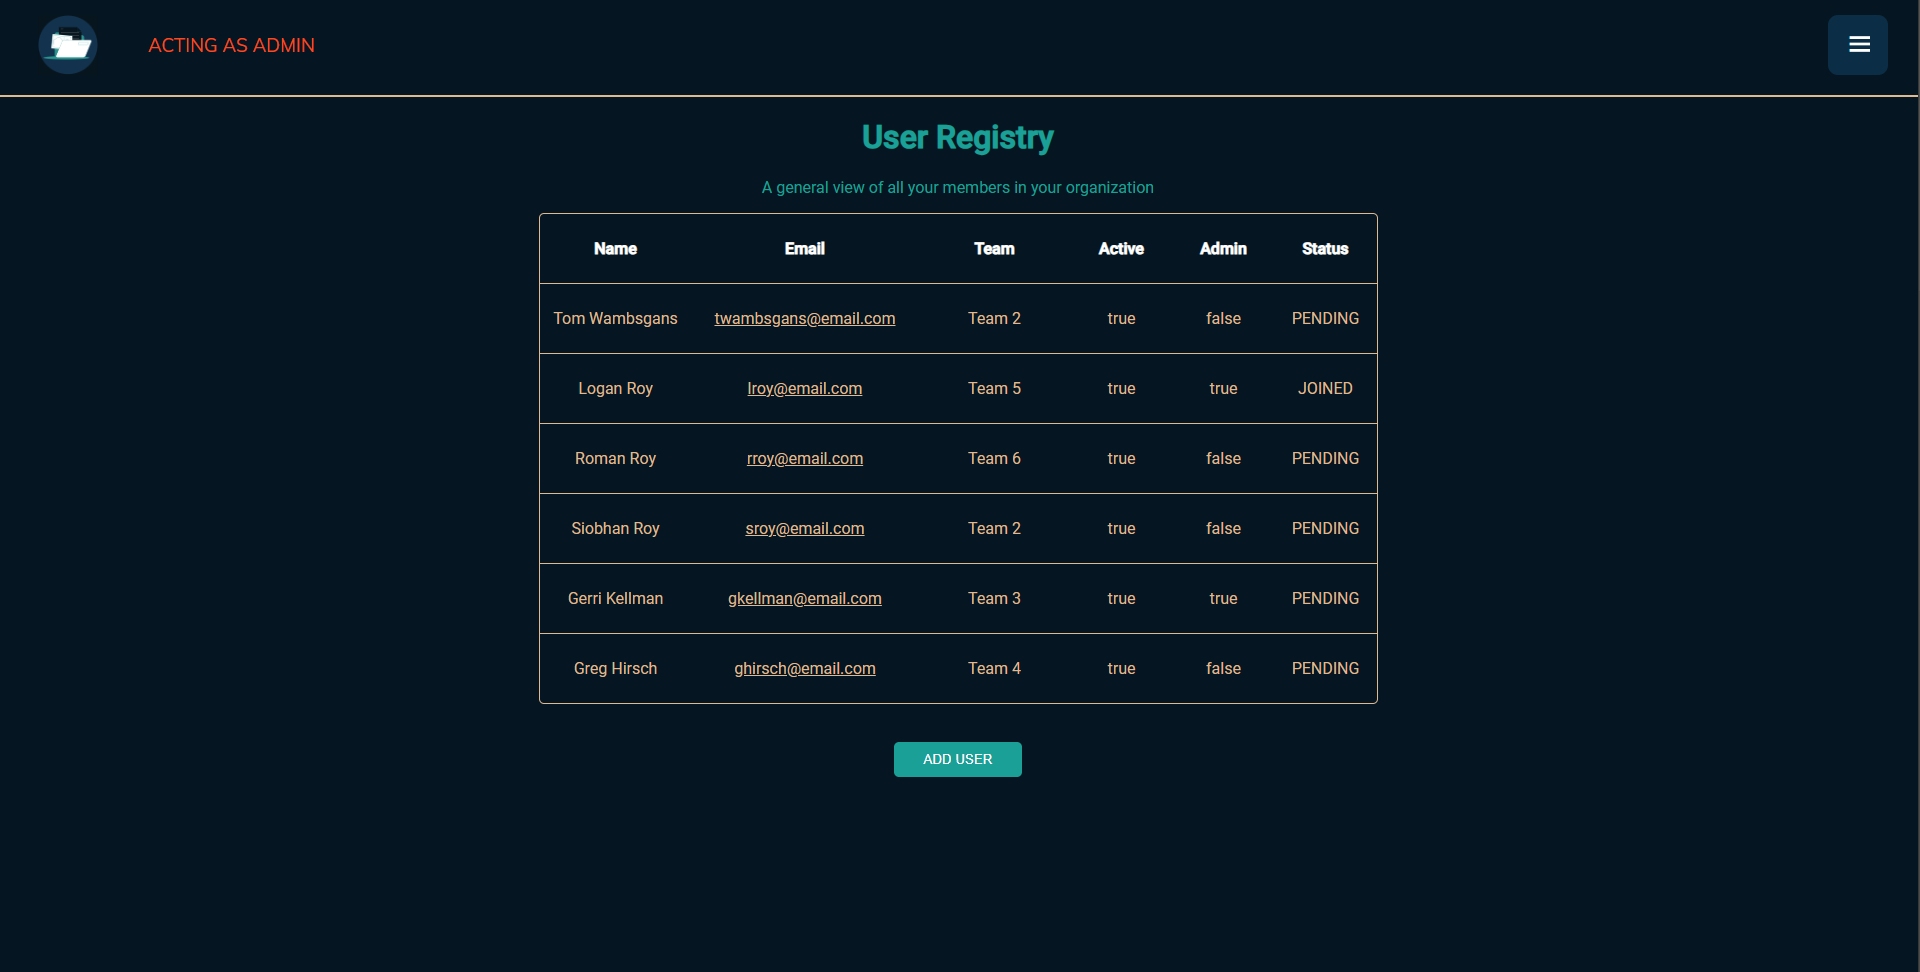Screen dimensions: 1920x972
Task: Click the Email column header
Action: coord(804,249)
